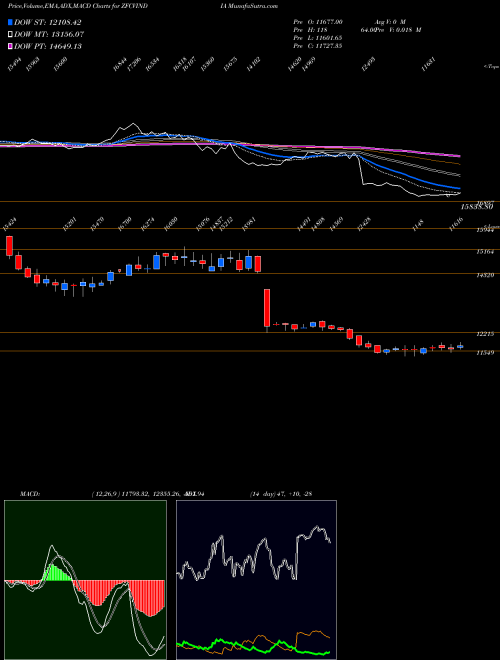This screenshot has height=660, width=500.
Task: Click the 15835.80 price level label
Action: 476,207
